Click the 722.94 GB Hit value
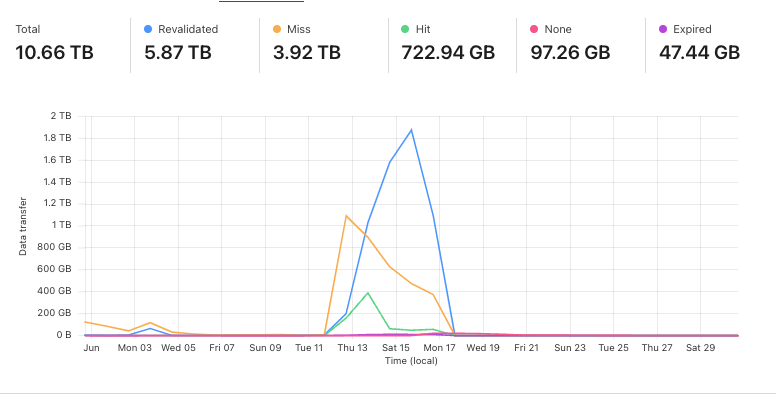The height and width of the screenshot is (399, 776). (448, 52)
